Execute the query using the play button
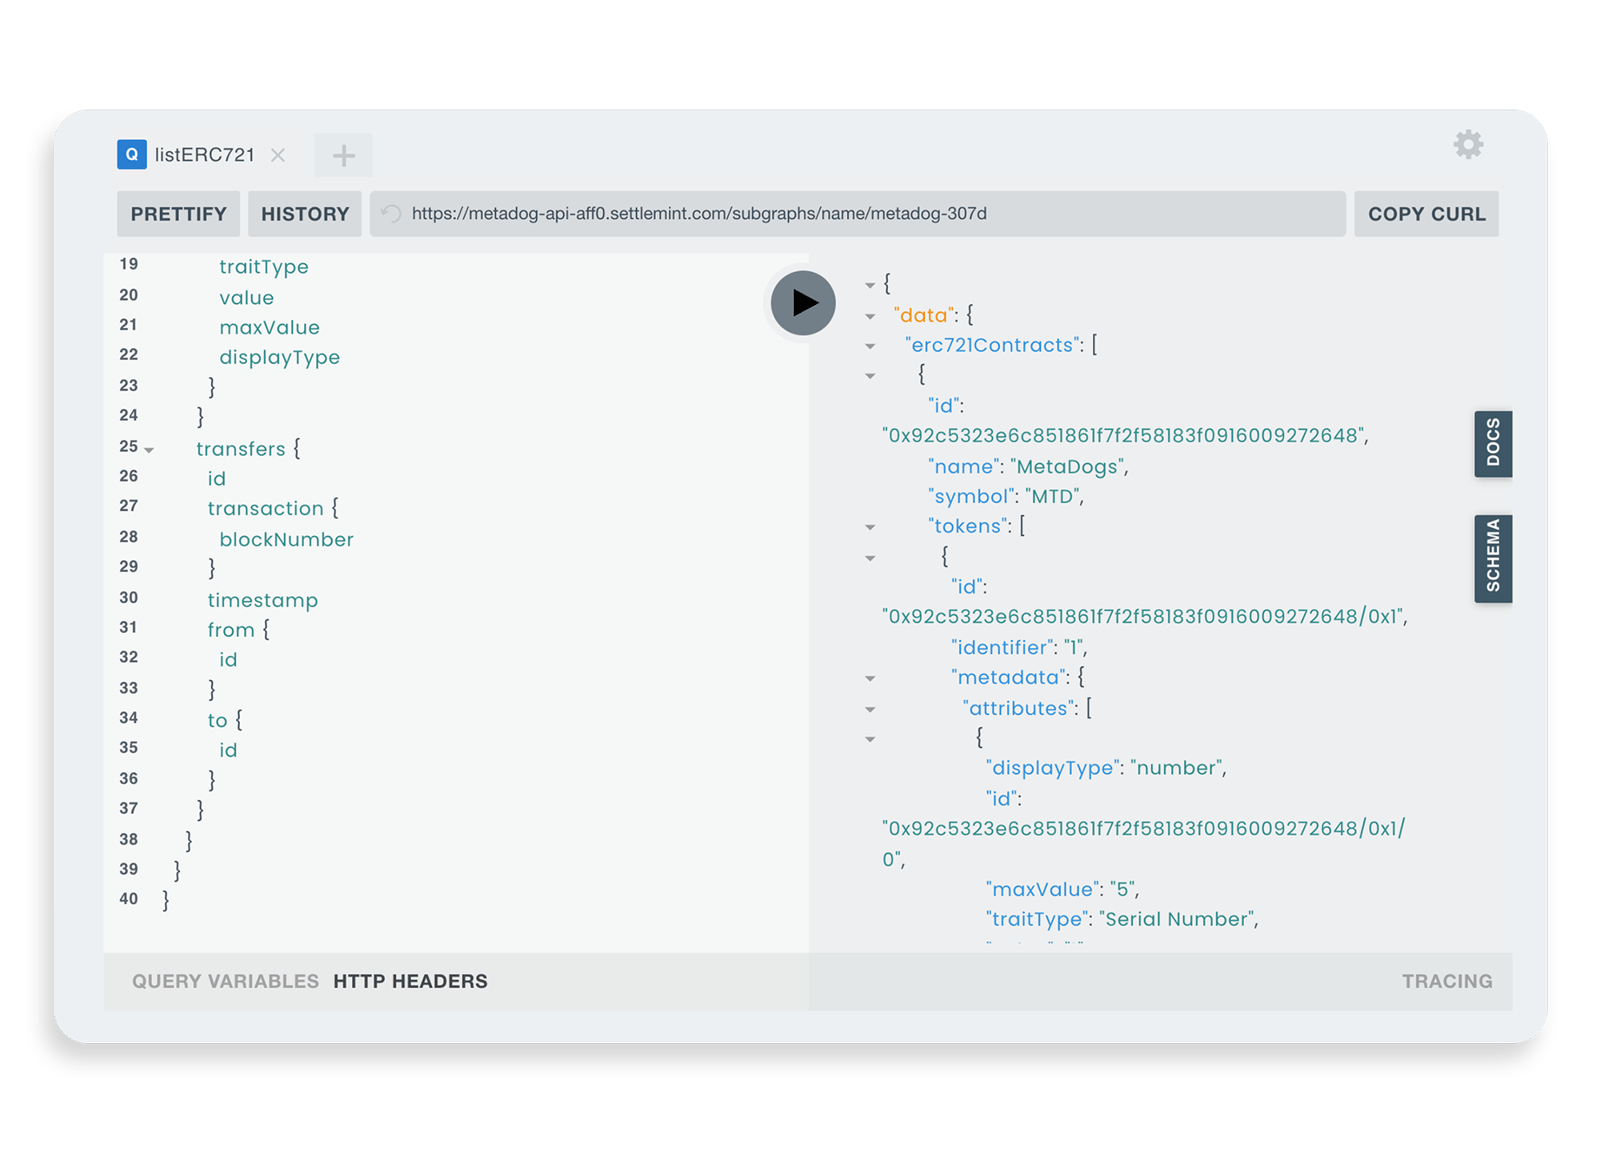Image resolution: width=1600 pixels, height=1152 pixels. tap(800, 302)
